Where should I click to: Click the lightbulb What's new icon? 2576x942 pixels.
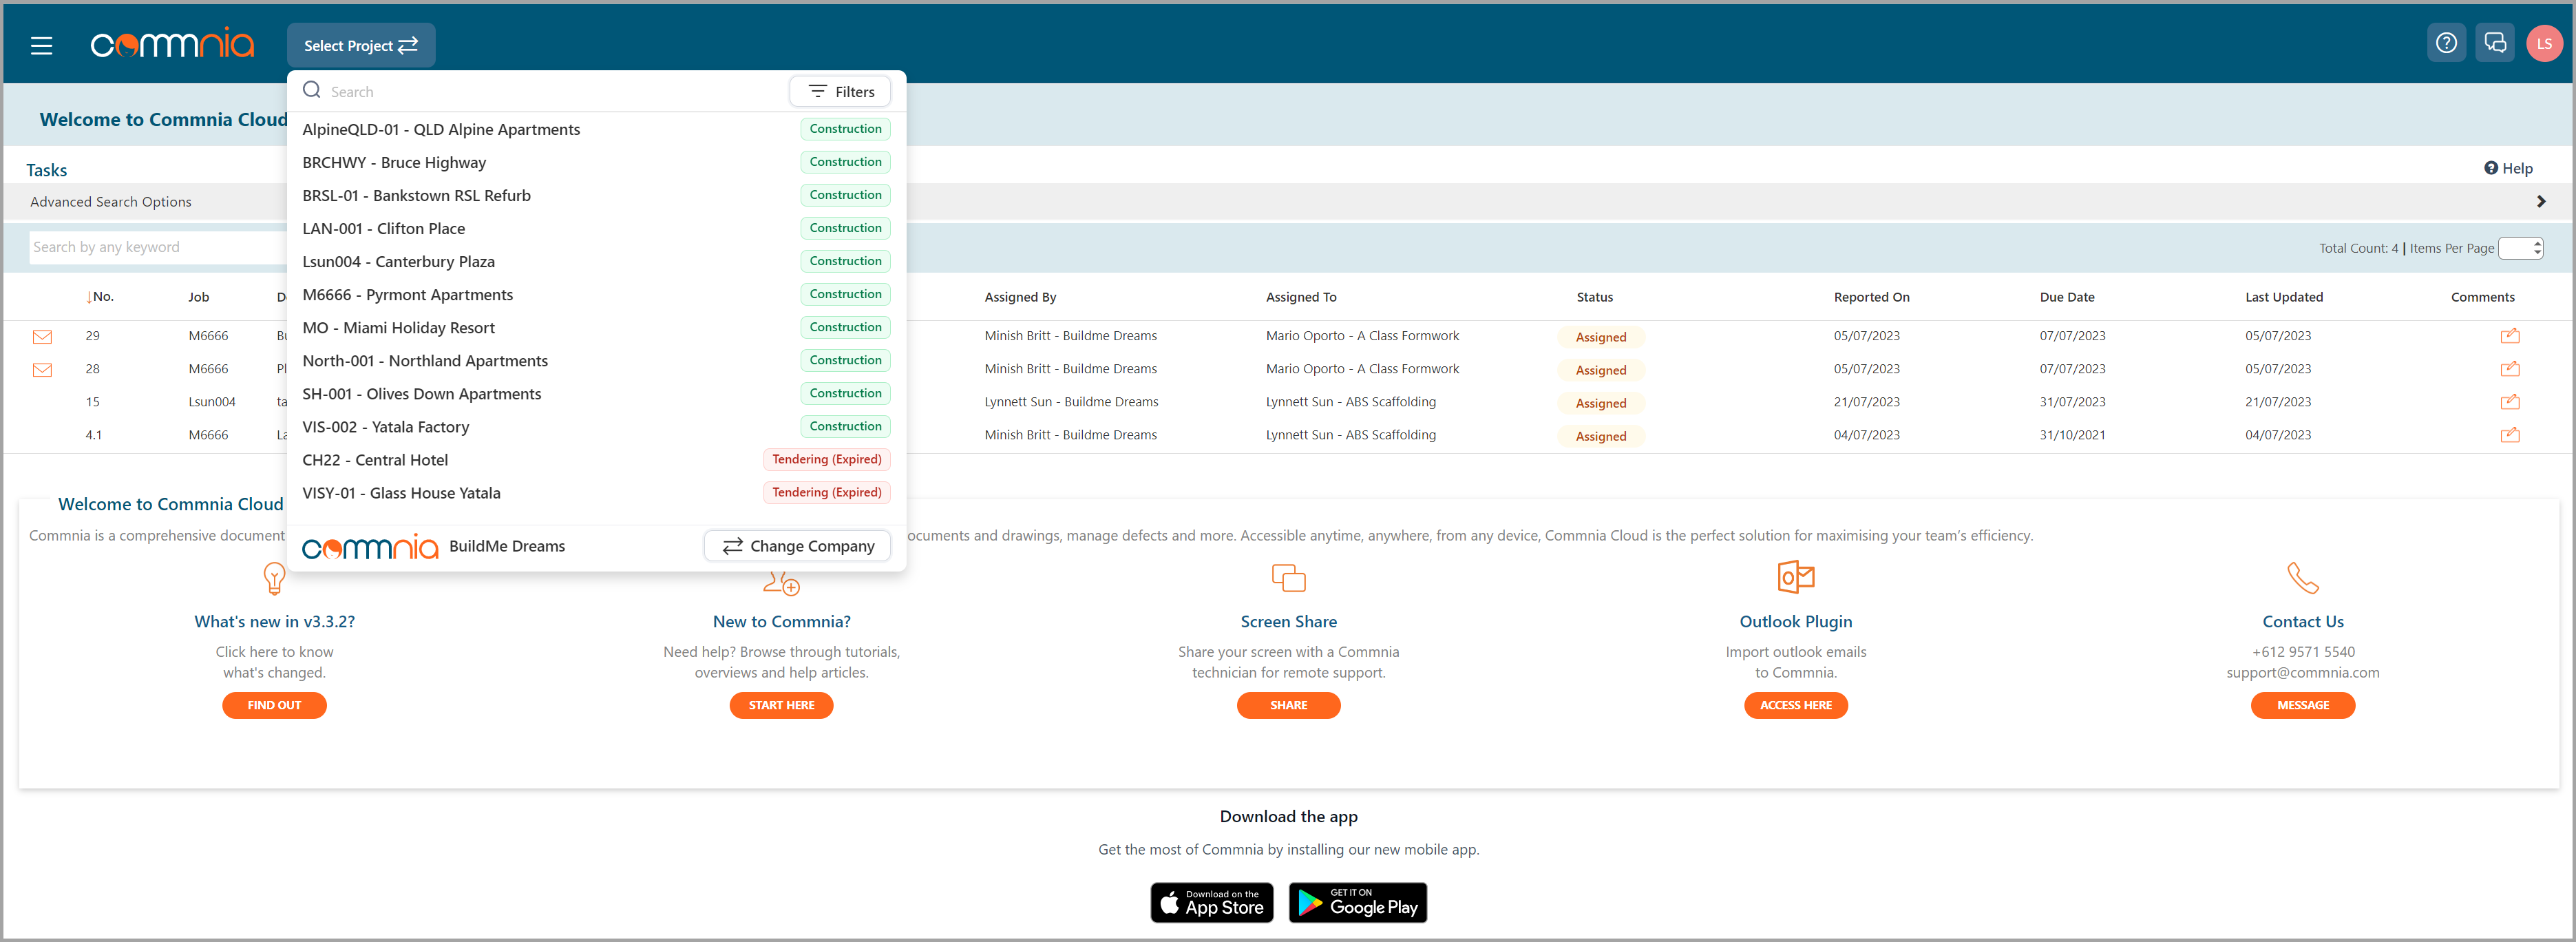click(x=274, y=578)
